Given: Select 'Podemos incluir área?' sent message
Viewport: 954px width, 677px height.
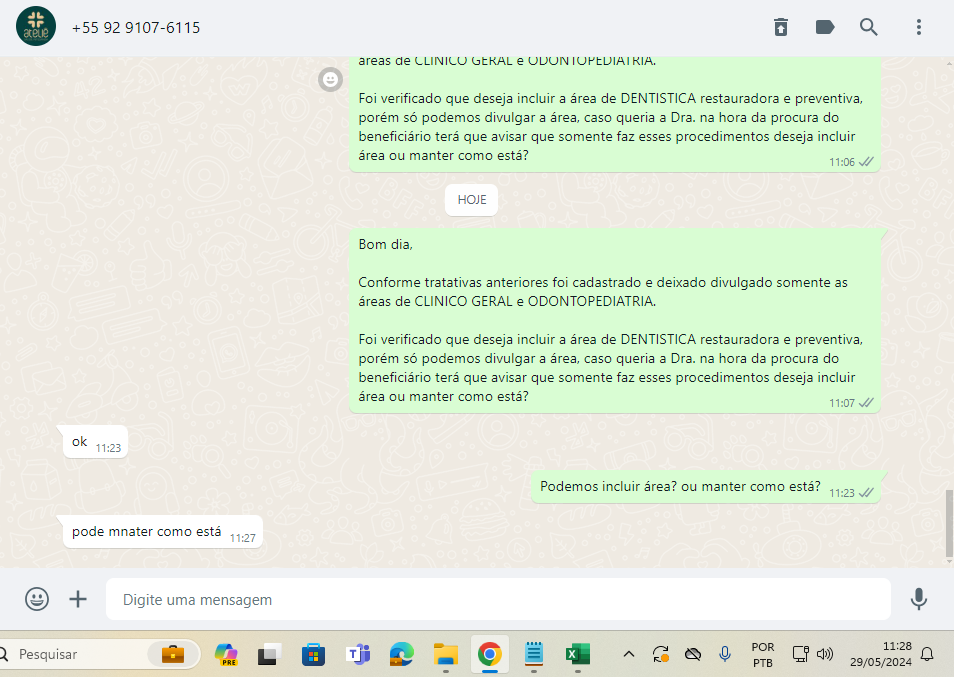Looking at the screenshot, I should coord(706,487).
